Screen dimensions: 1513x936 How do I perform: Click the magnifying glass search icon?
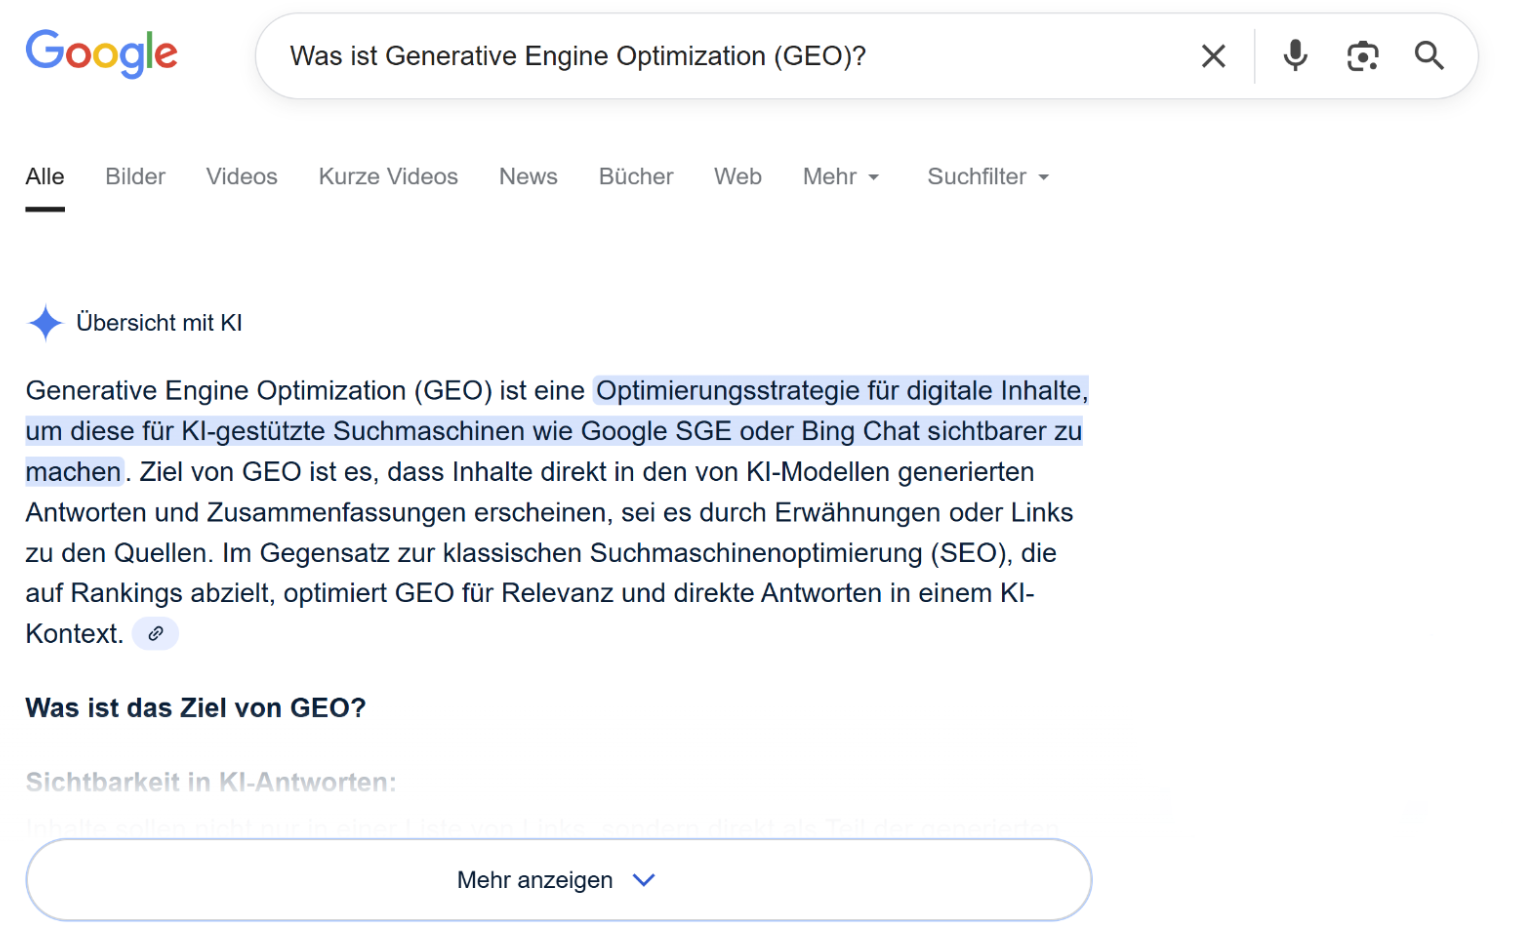point(1428,56)
